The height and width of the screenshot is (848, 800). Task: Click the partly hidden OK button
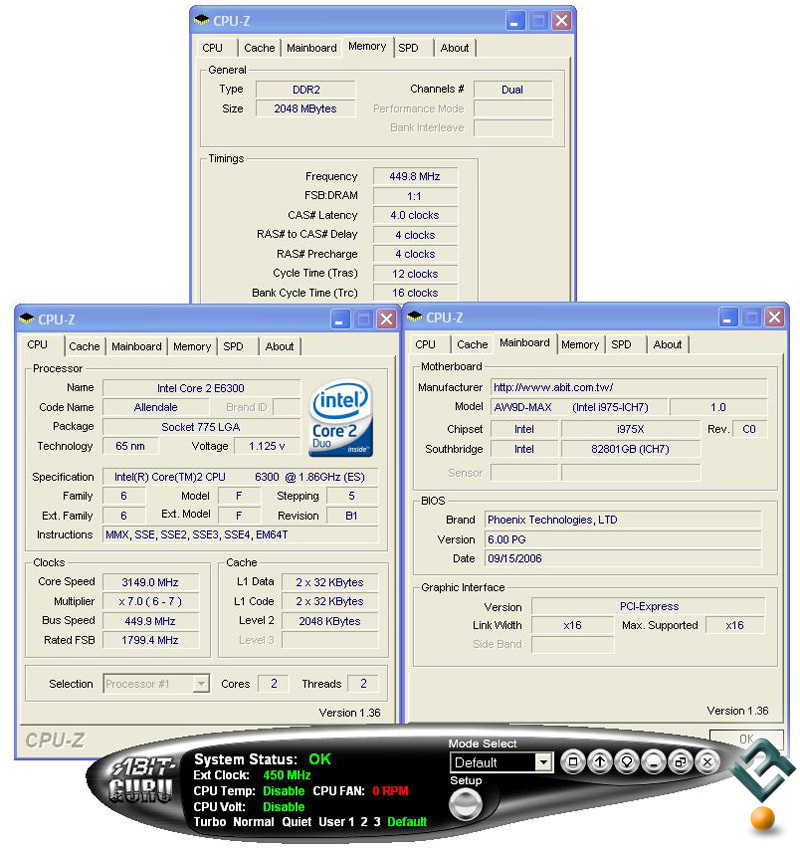pos(746,738)
